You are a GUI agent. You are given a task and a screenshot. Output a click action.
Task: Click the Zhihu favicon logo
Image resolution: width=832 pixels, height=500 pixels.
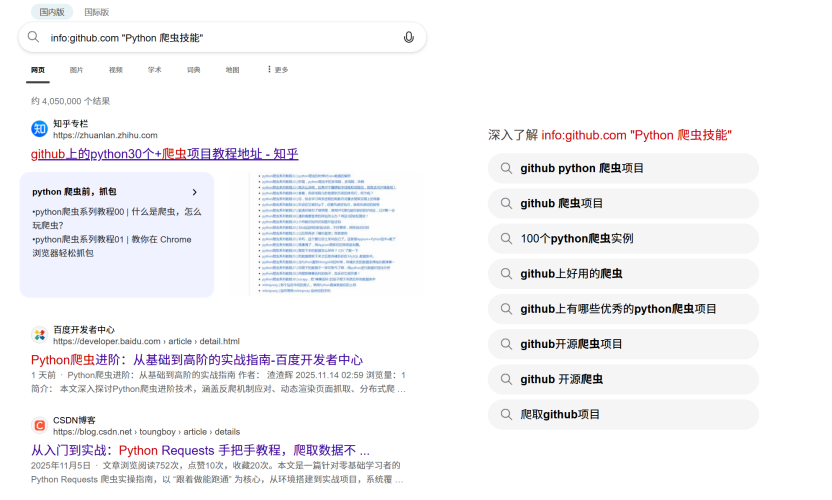(39, 129)
